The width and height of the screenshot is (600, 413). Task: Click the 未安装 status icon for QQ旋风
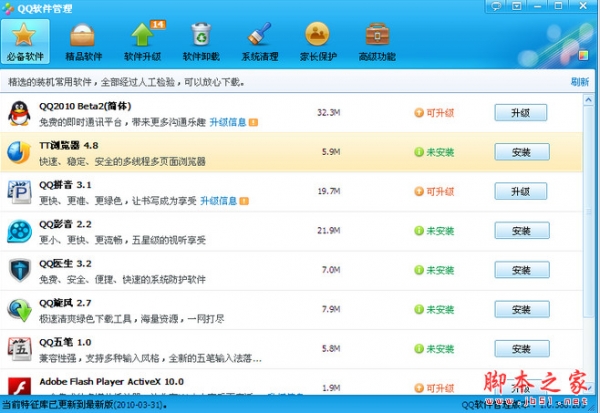419,309
